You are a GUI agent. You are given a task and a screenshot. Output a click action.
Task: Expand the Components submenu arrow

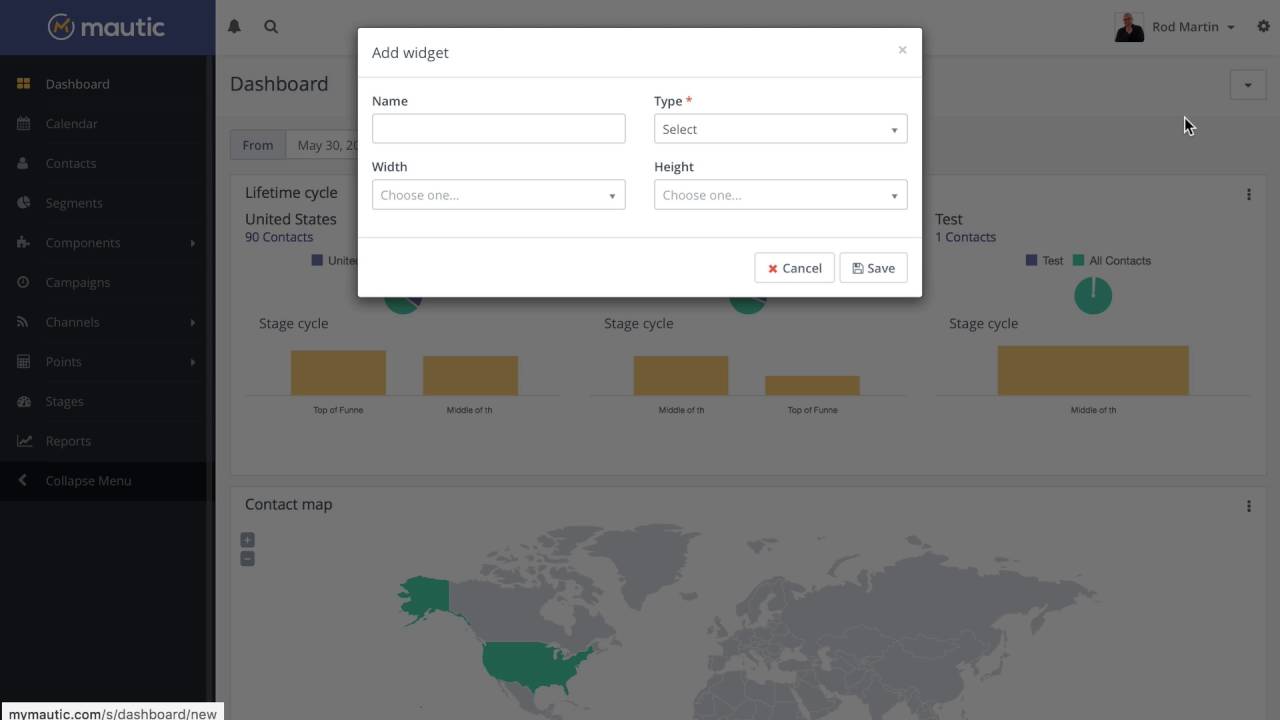193,243
